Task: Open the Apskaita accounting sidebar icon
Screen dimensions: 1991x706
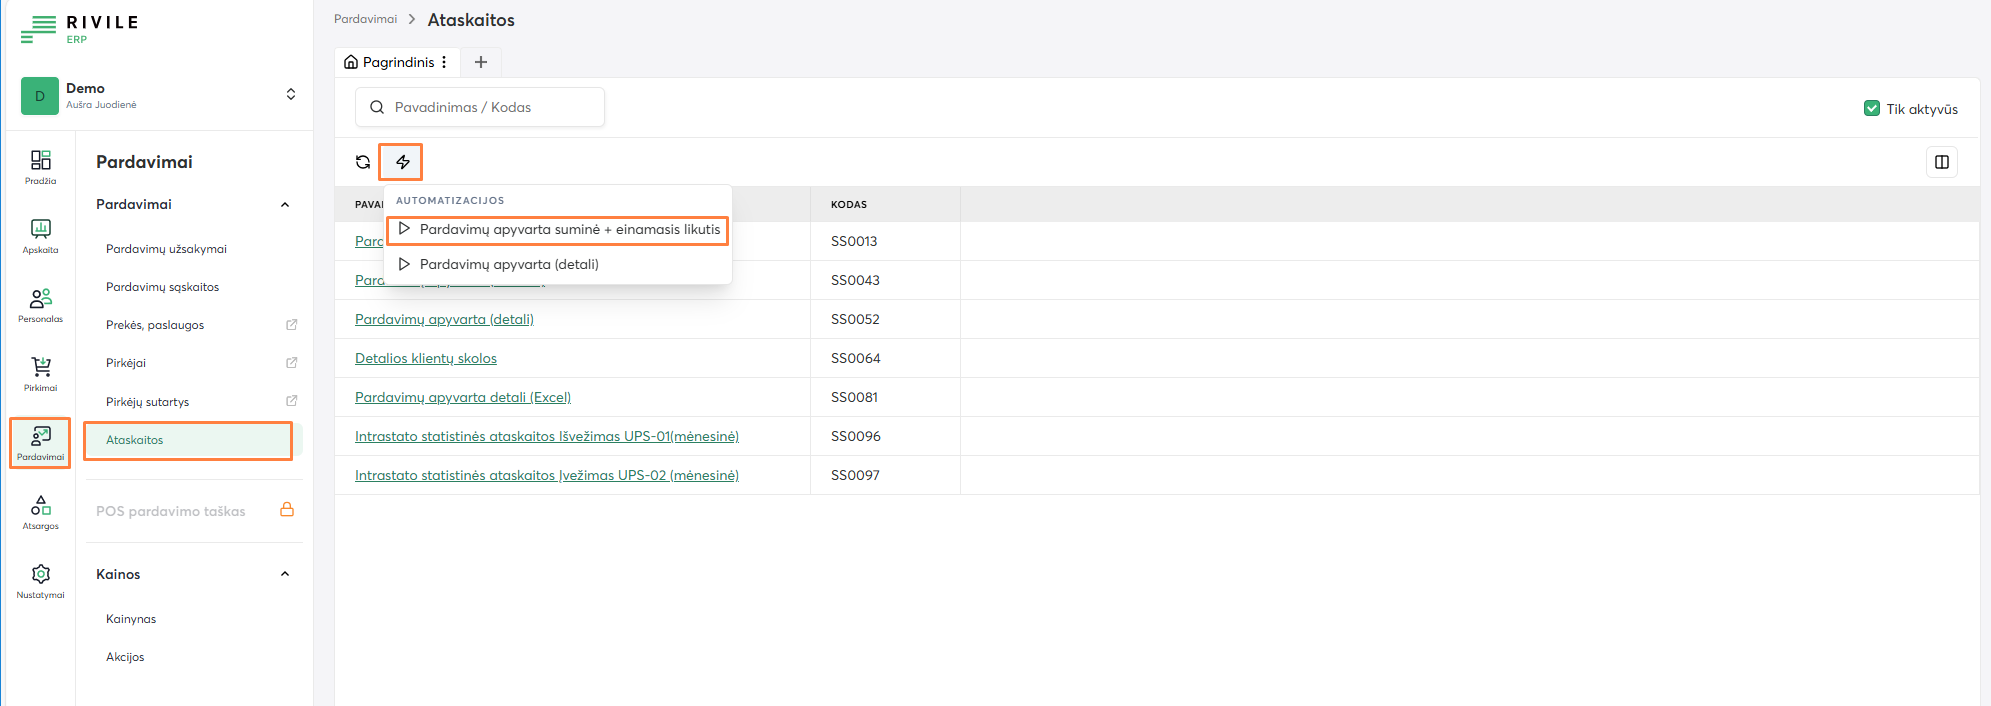Action: pyautogui.click(x=40, y=235)
